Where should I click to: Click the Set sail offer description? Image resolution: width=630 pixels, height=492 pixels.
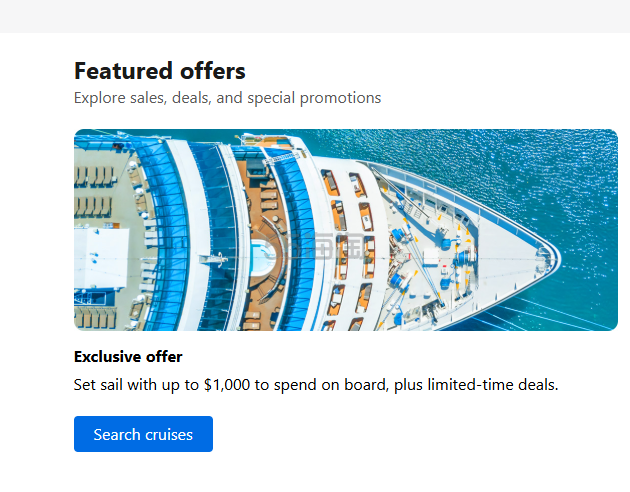pyautogui.click(x=316, y=384)
